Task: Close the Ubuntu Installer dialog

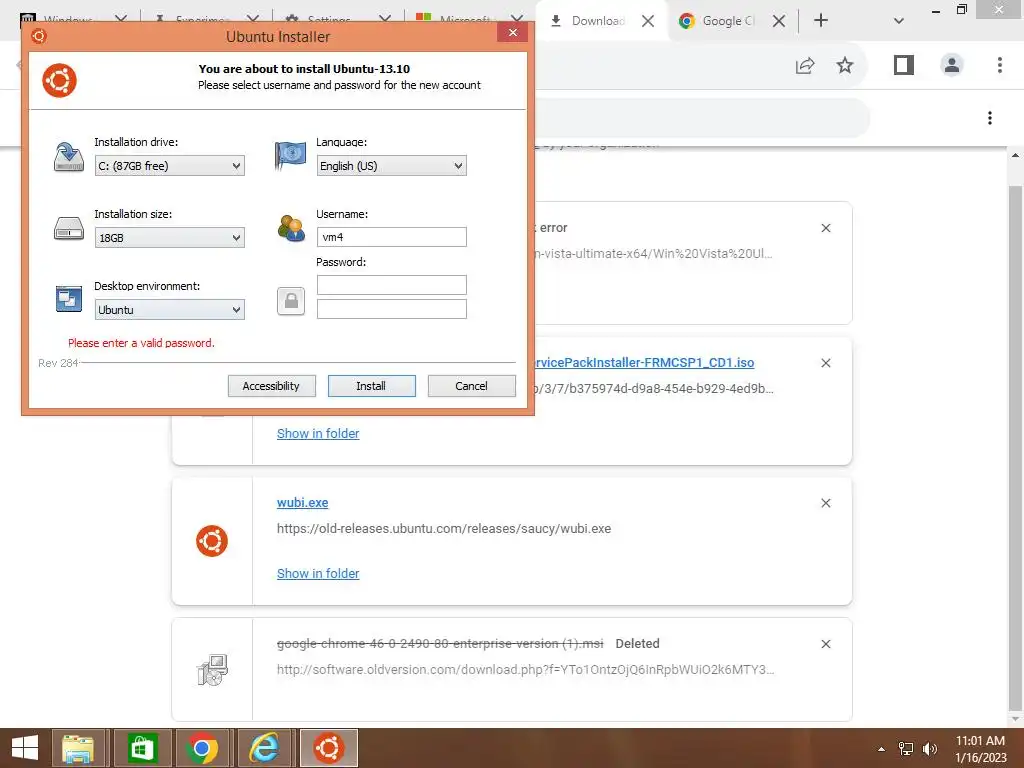Action: pos(513,32)
